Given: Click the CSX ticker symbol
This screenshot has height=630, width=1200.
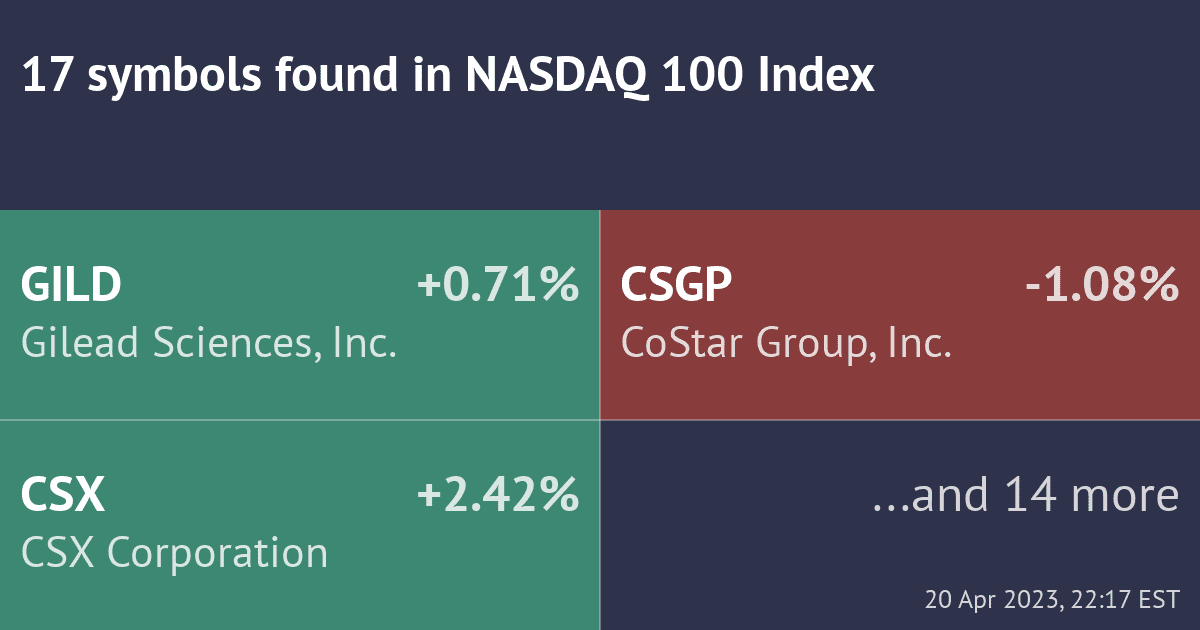Looking at the screenshot, I should [62, 496].
